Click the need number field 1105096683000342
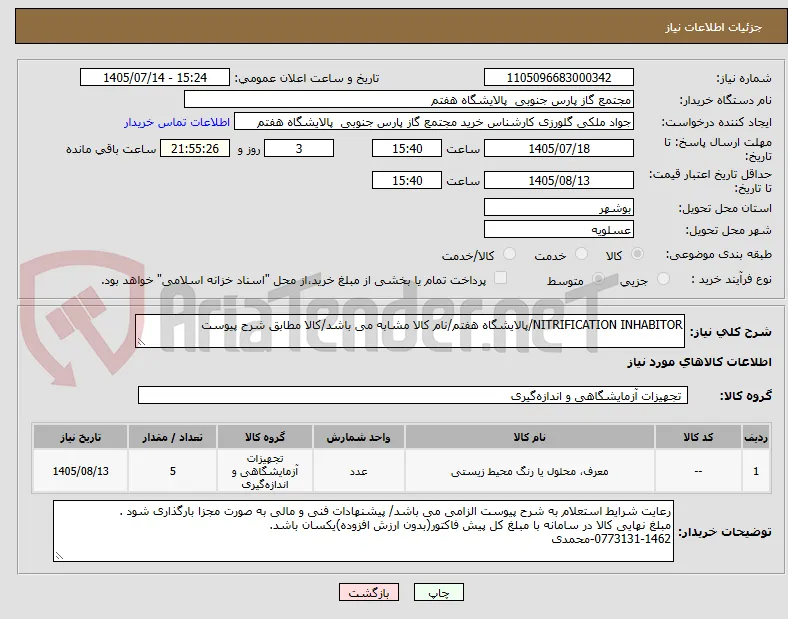The image size is (788, 619). tap(558, 77)
